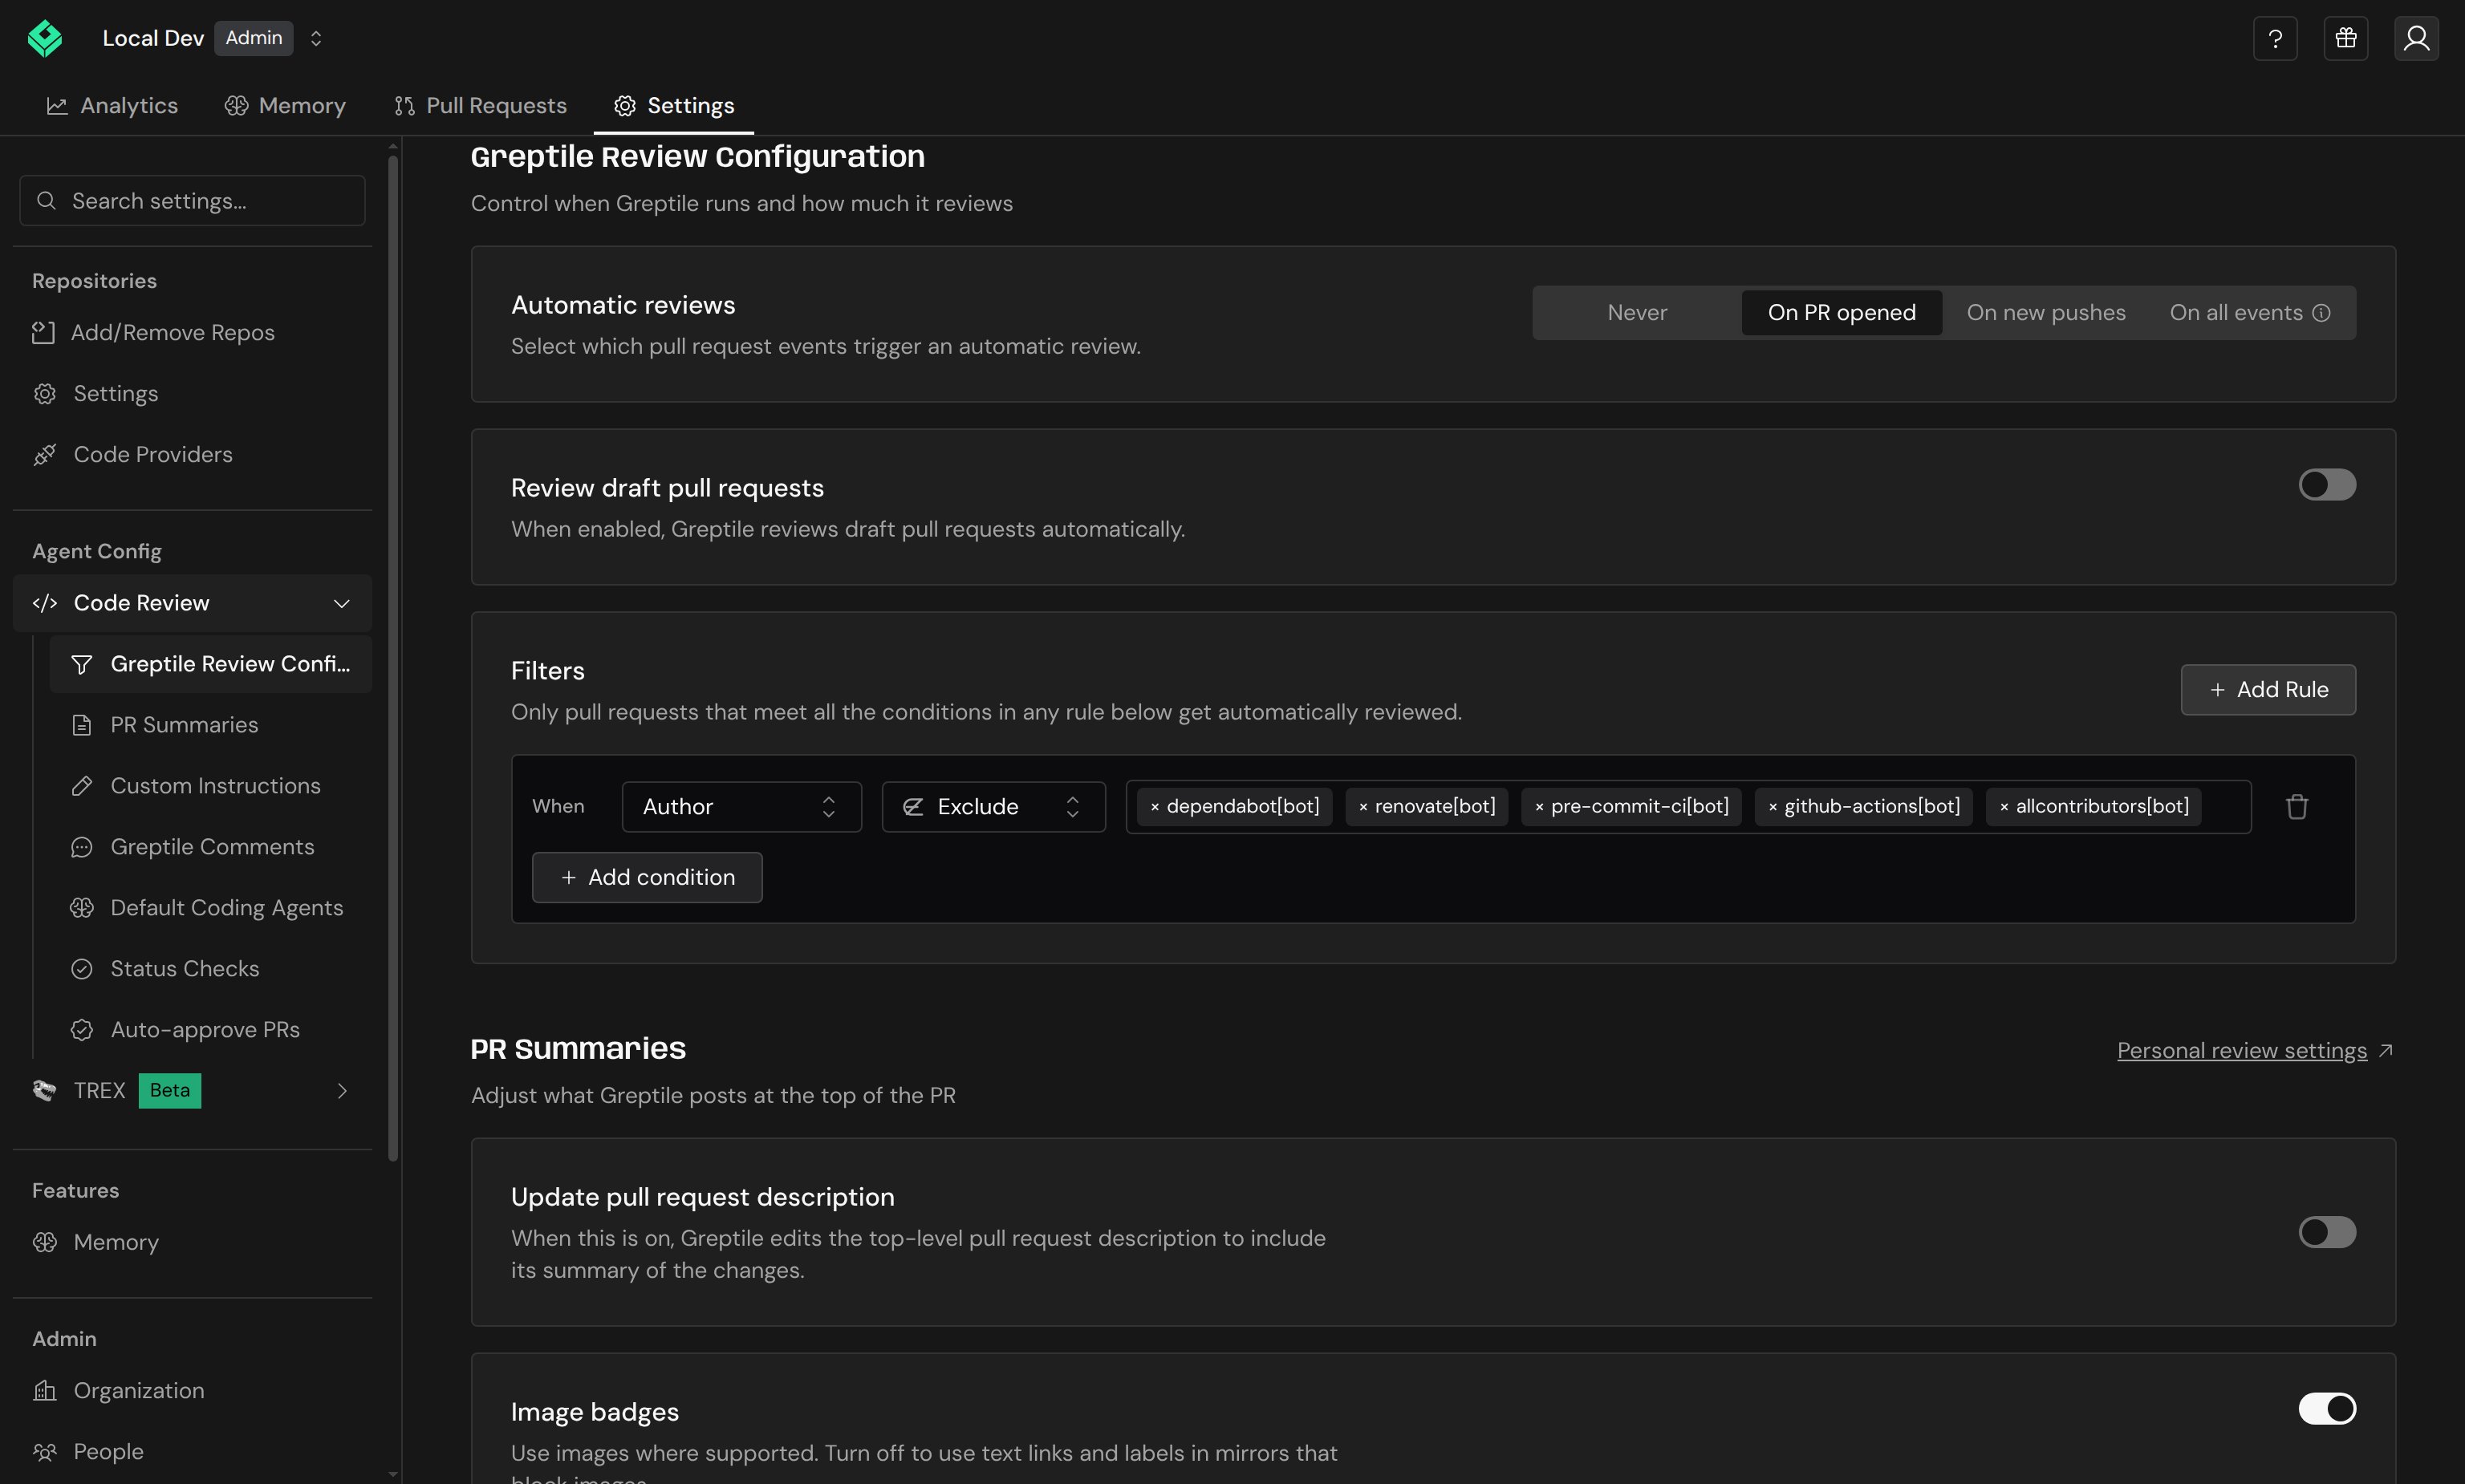Remove the pre-commit-ci[bot] tag
This screenshot has height=1484, width=2465.
(x=1539, y=807)
